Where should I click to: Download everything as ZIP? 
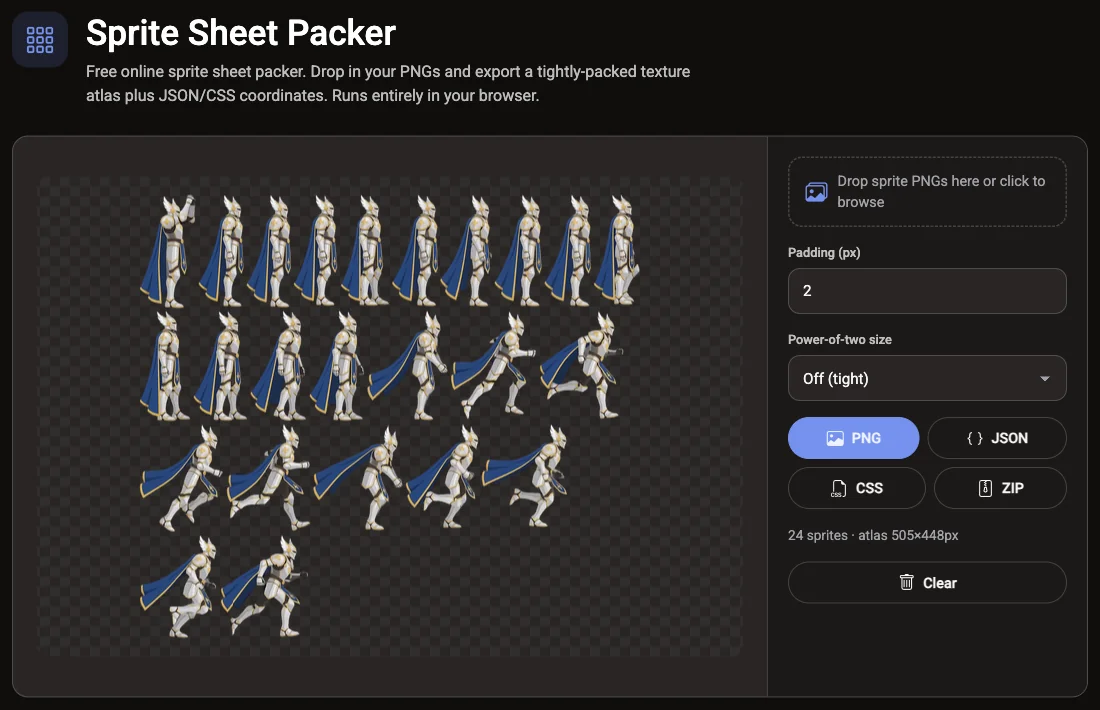pyautogui.click(x=1000, y=488)
